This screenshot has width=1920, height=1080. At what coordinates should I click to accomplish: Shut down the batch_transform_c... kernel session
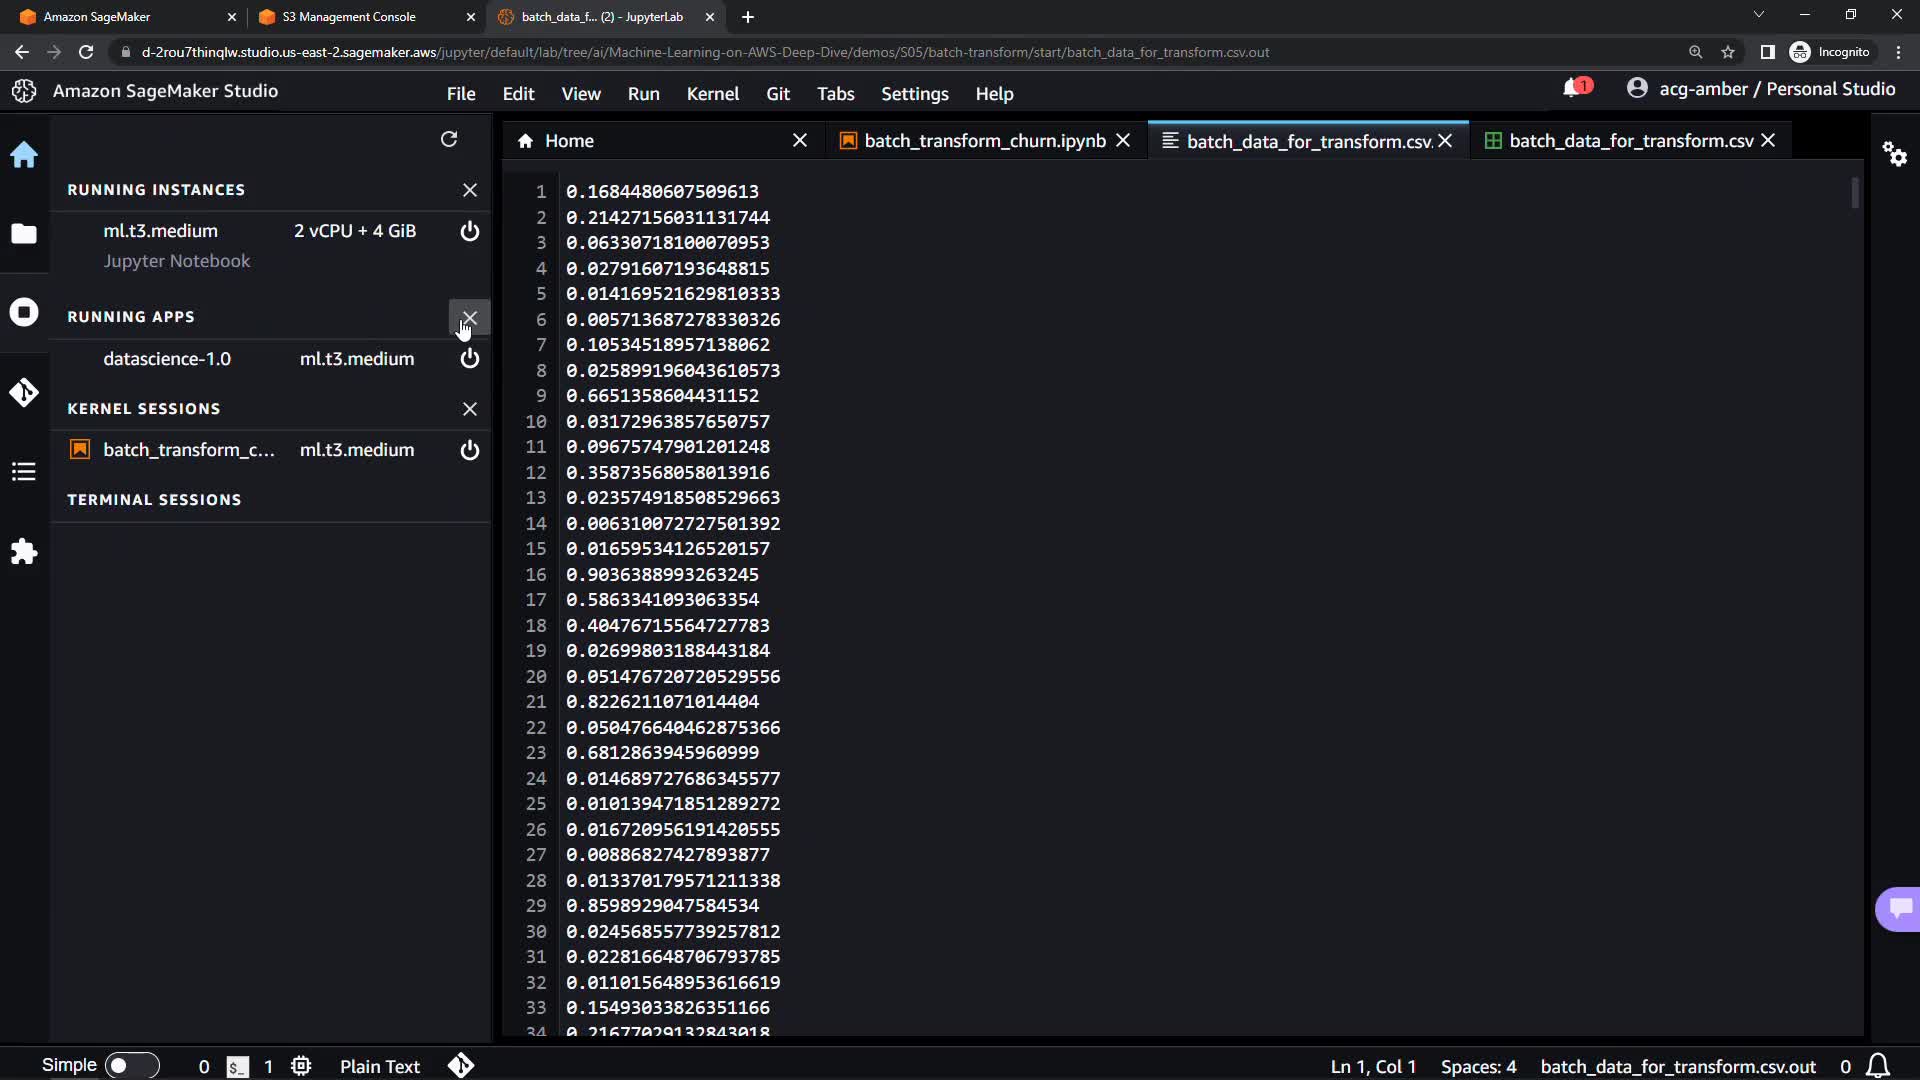click(469, 450)
